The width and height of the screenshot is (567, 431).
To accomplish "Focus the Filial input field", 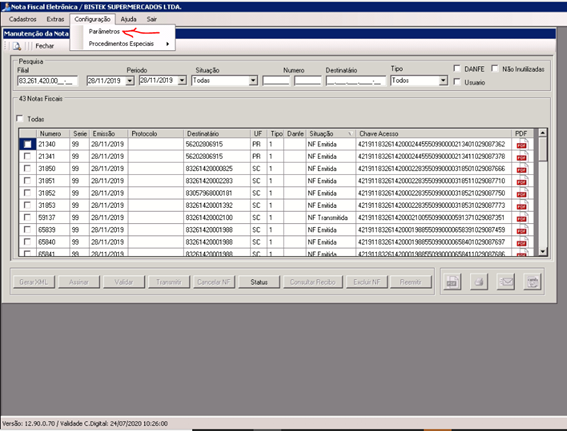I will (47, 81).
